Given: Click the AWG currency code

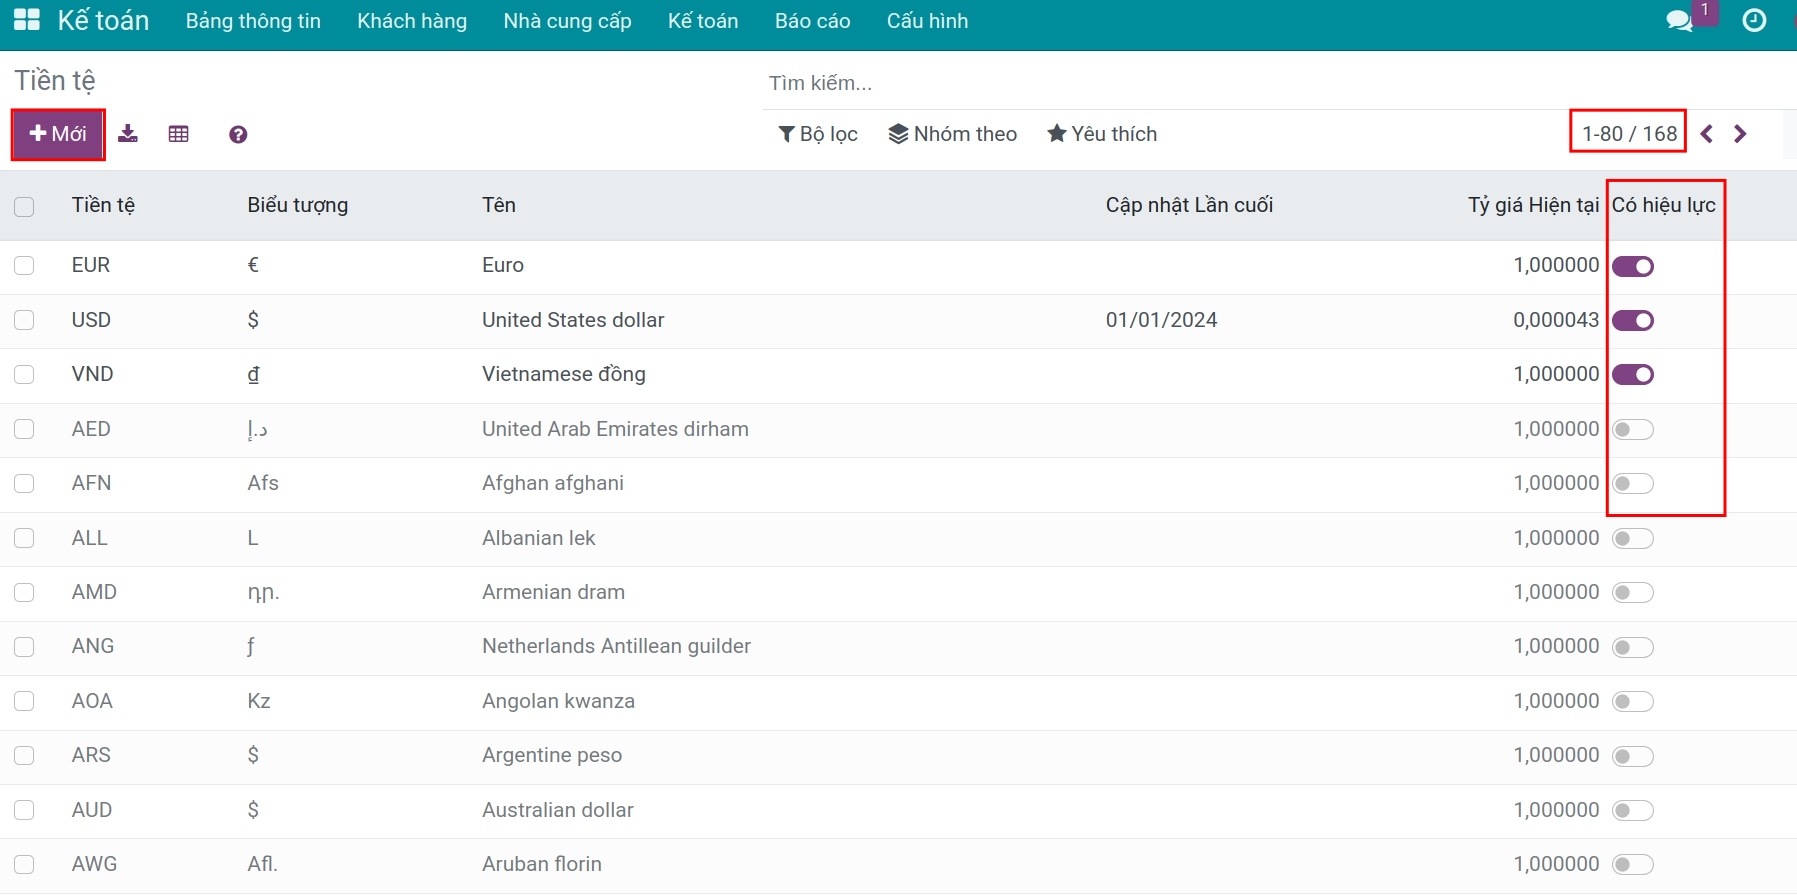Looking at the screenshot, I should pyautogui.click(x=94, y=864).
